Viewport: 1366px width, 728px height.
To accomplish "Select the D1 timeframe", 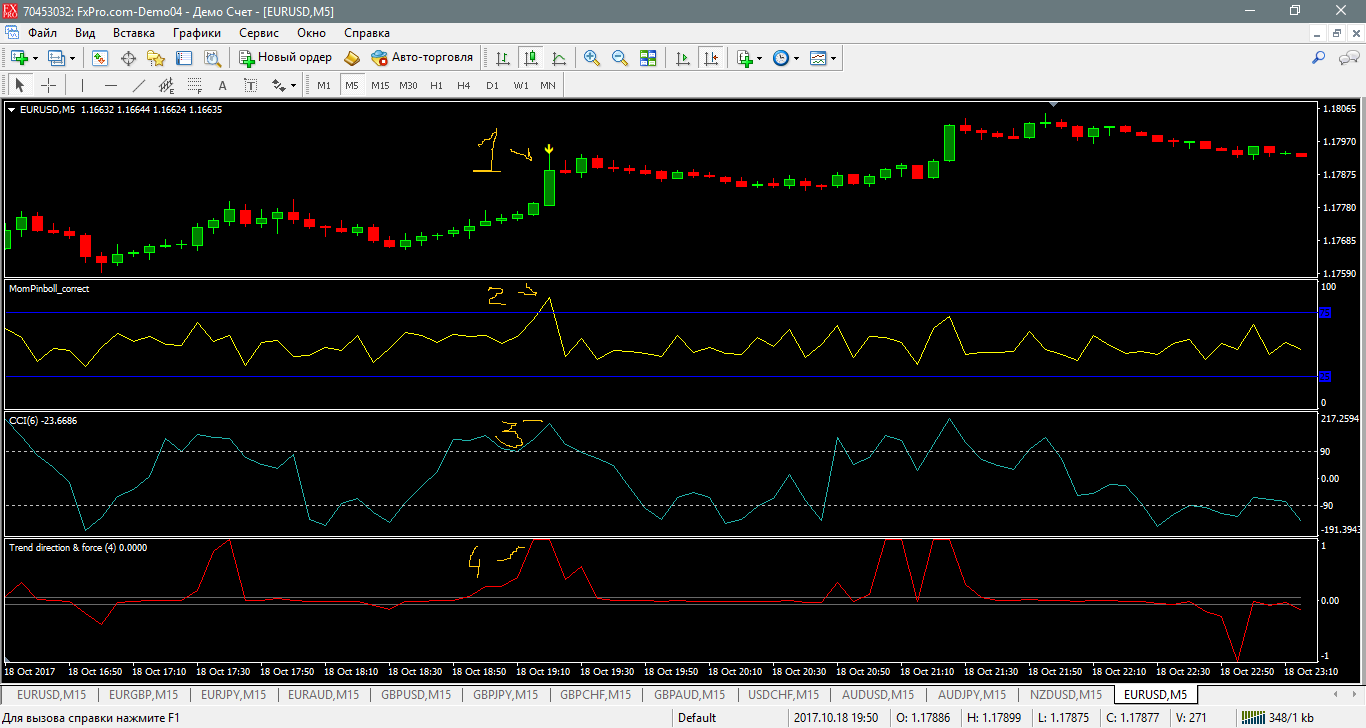I will point(492,85).
